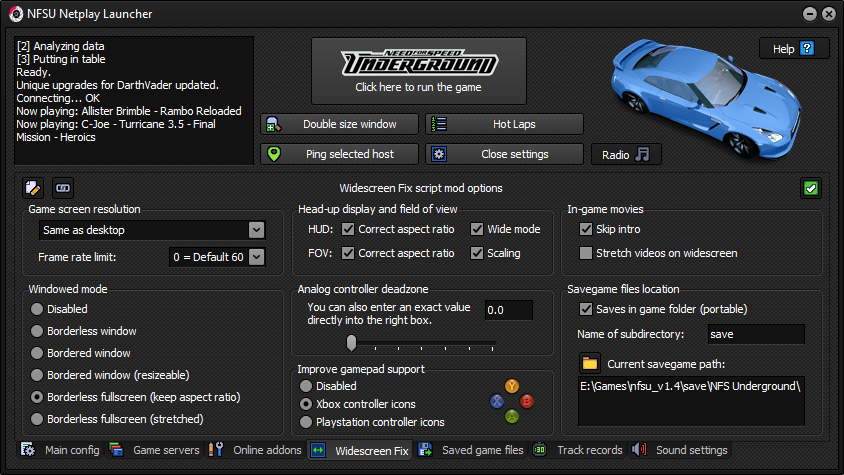Click the Close settings gear icon
This screenshot has width=844, height=475.
[x=439, y=155]
